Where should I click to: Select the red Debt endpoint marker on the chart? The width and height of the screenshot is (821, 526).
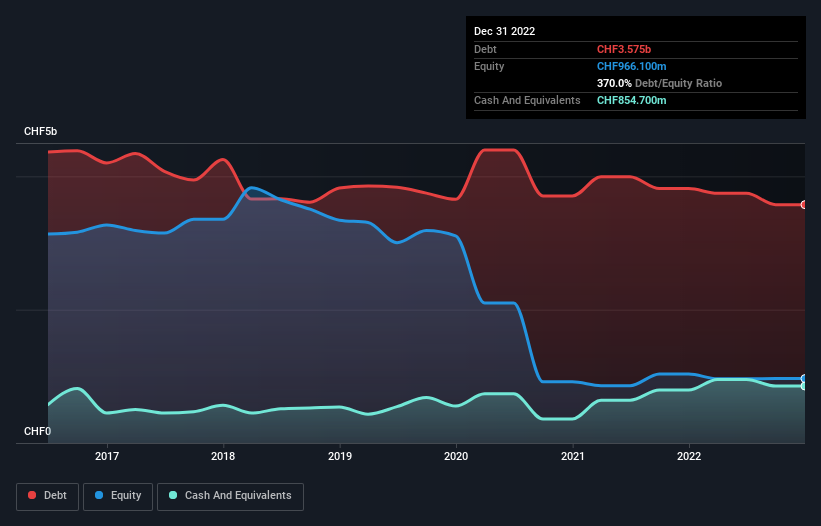tap(804, 205)
